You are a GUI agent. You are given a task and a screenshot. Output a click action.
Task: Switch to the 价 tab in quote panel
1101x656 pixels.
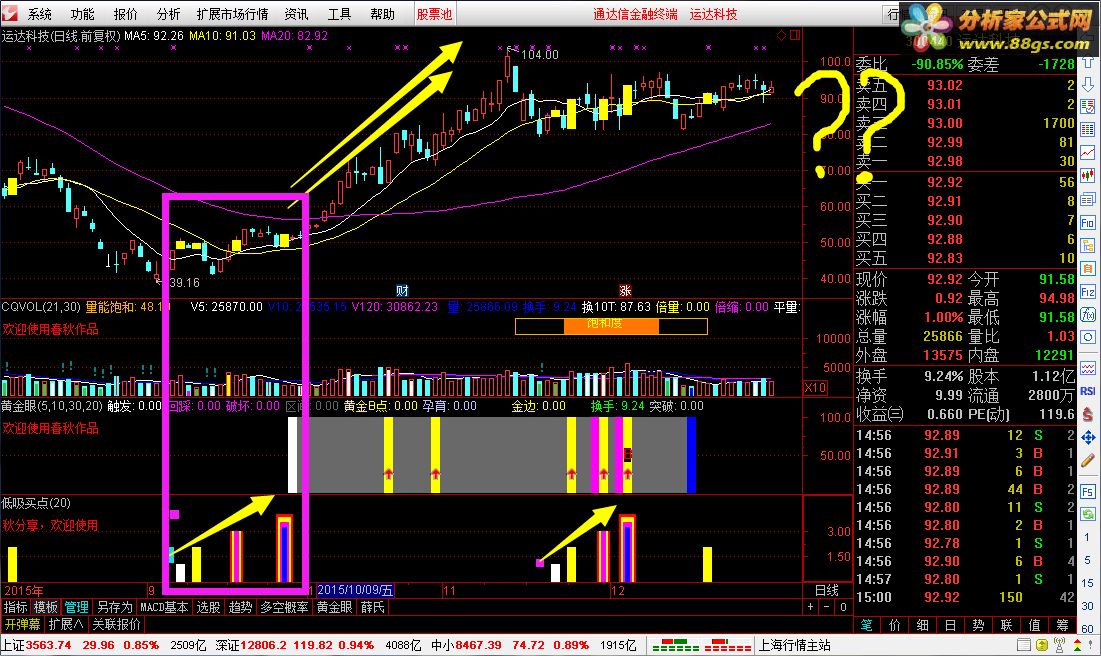tap(895, 625)
